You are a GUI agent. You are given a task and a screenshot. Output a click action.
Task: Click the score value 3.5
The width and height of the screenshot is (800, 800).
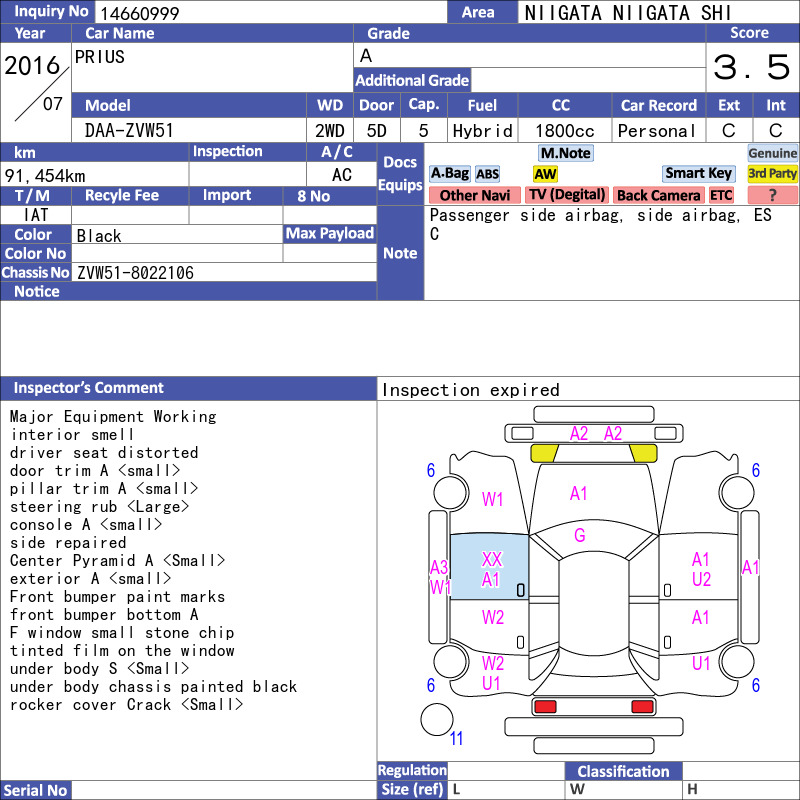click(x=751, y=67)
